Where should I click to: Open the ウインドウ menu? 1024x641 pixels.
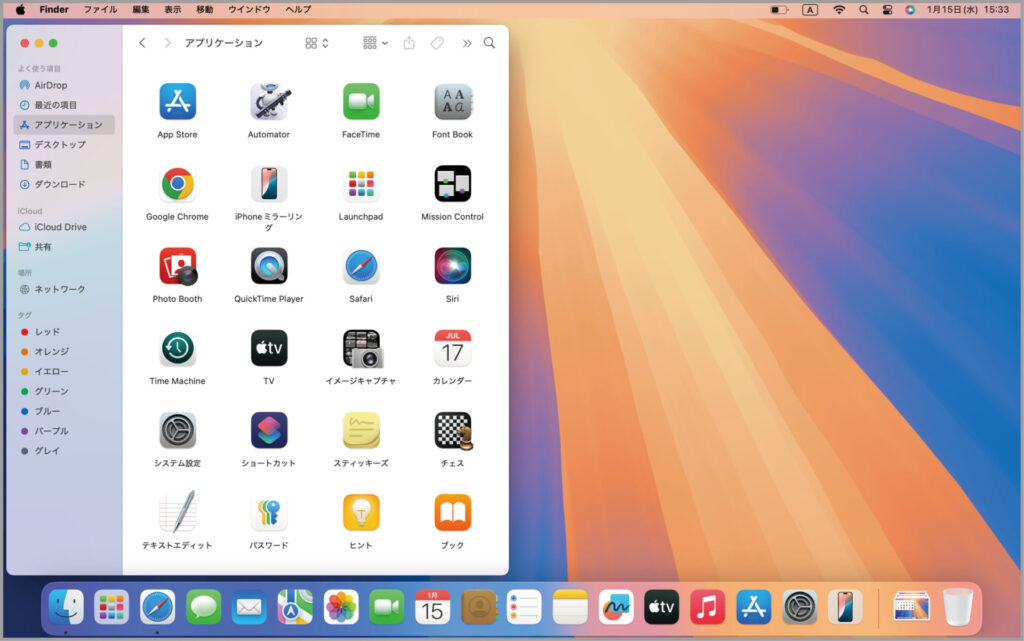click(x=249, y=9)
